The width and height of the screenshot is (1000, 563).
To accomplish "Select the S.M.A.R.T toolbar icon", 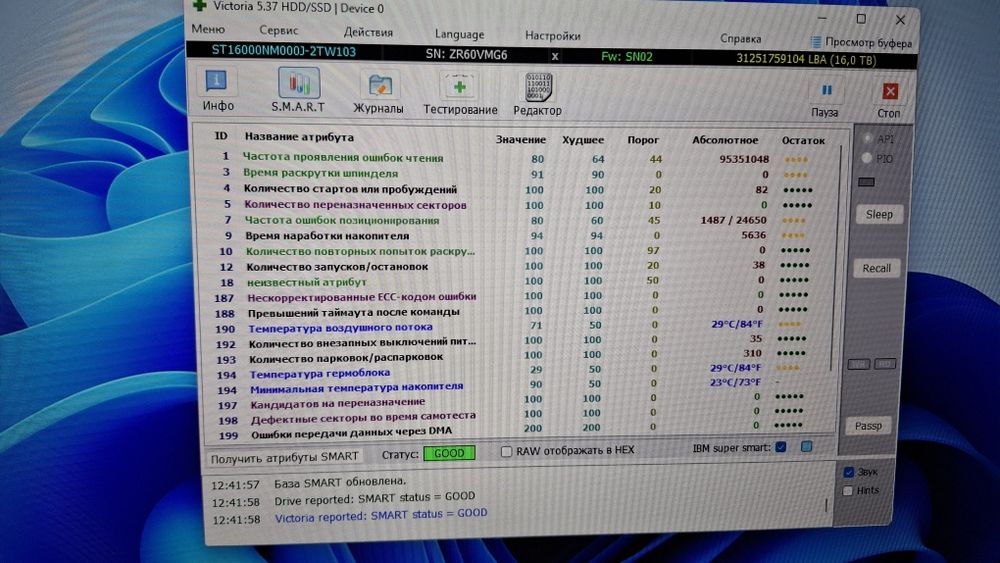I will 298,91.
